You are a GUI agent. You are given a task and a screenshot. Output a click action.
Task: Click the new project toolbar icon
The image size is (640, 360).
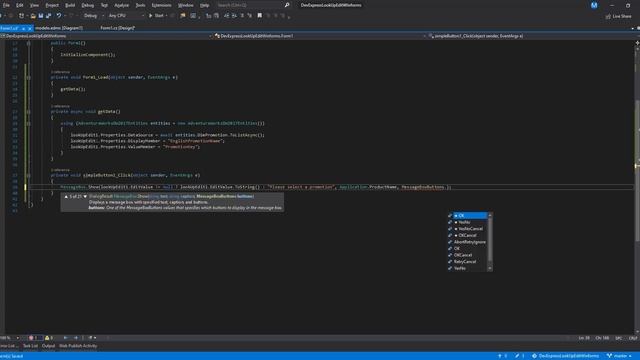[x=21, y=16]
